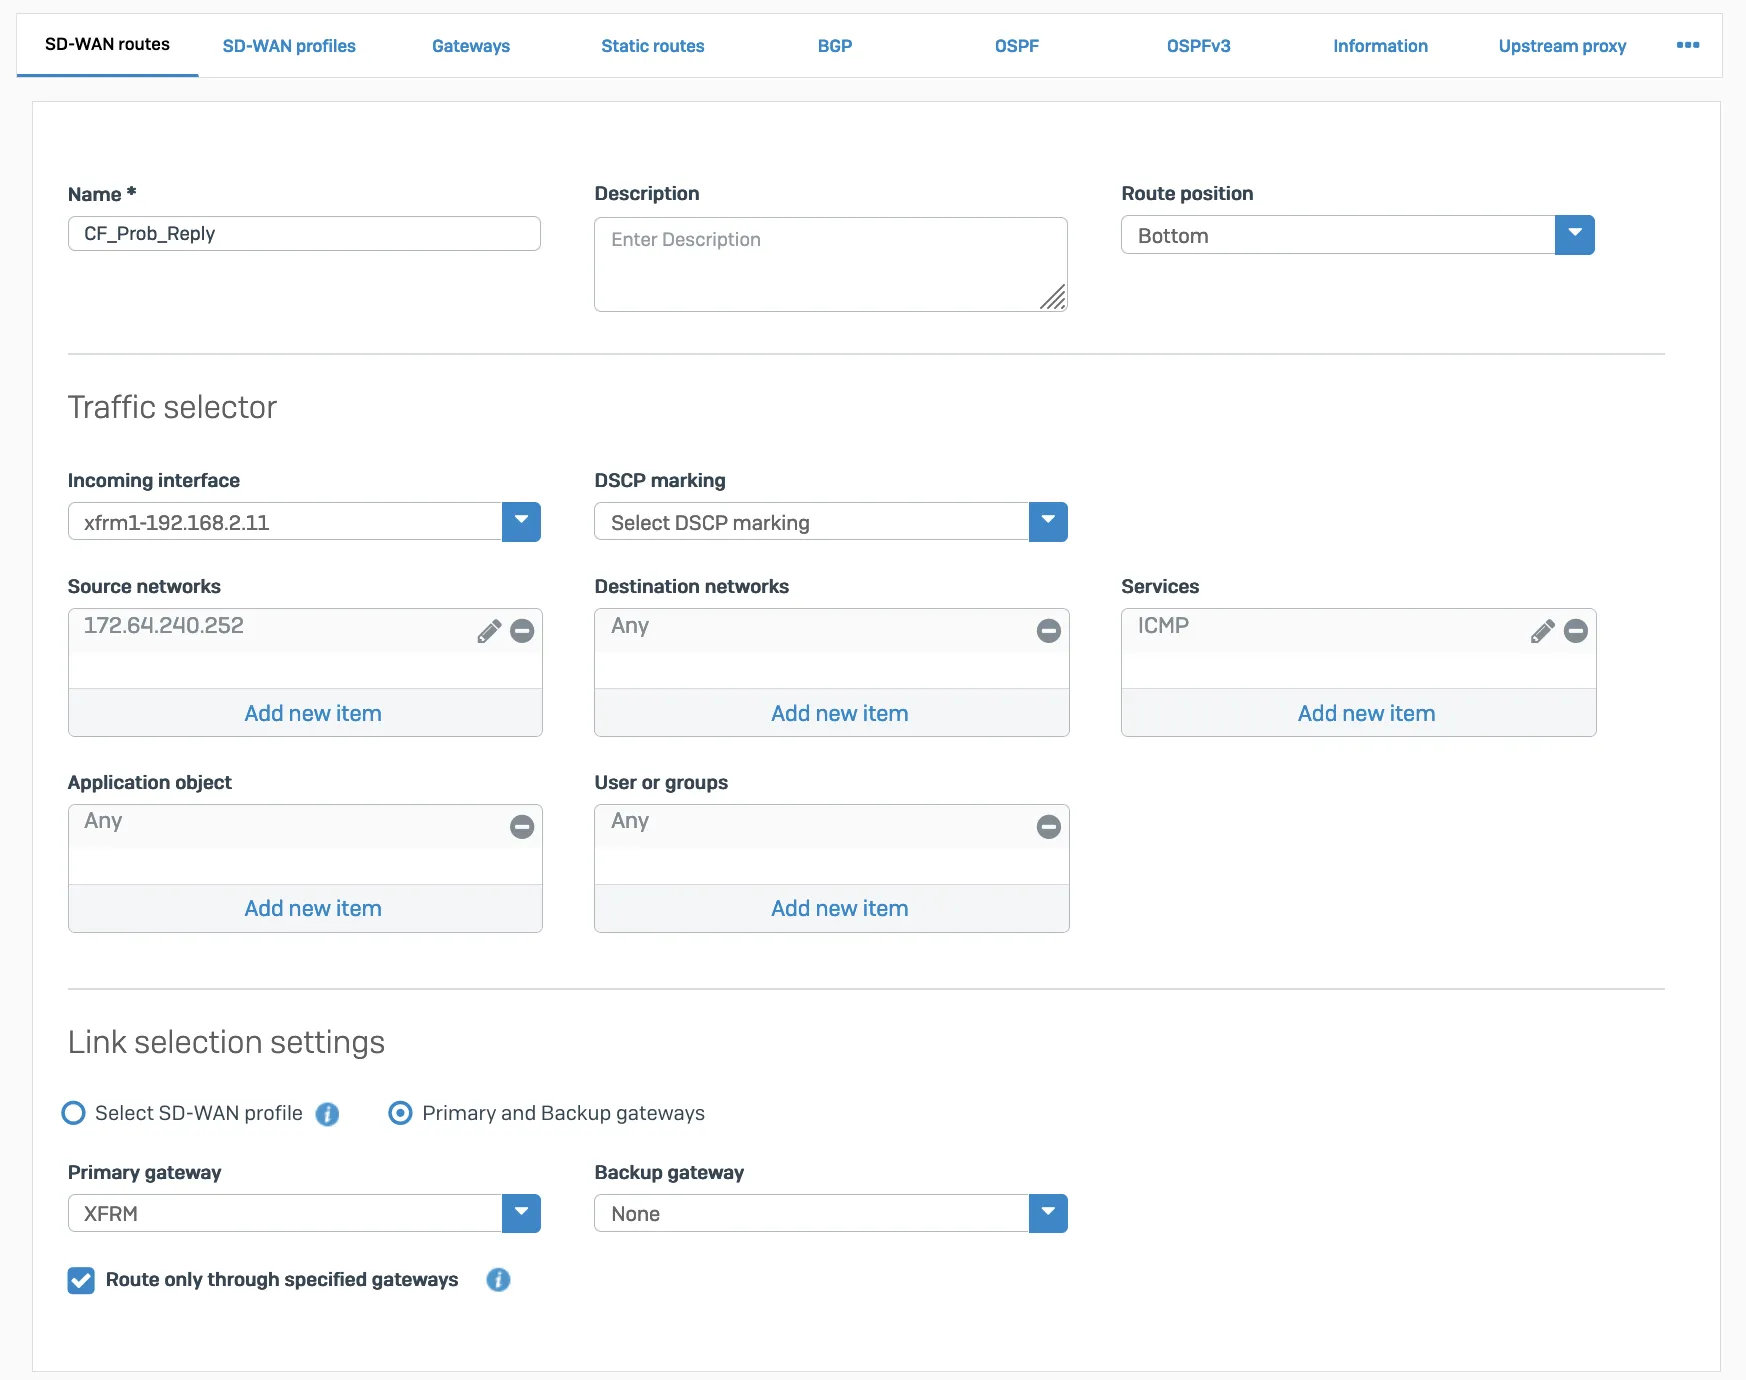The width and height of the screenshot is (1746, 1380).
Task: Uncheck Route only through specified gateways
Action: click(81, 1280)
